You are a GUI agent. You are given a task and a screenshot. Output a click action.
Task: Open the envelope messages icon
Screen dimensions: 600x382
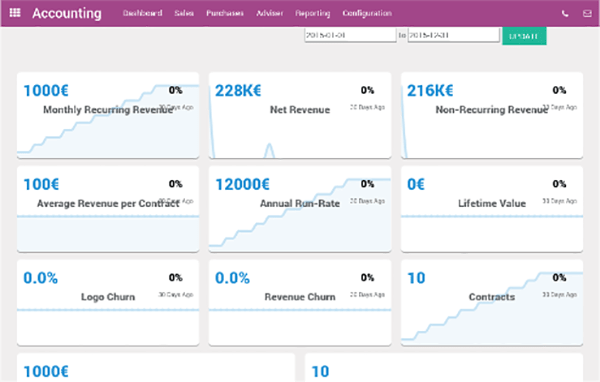coord(587,14)
